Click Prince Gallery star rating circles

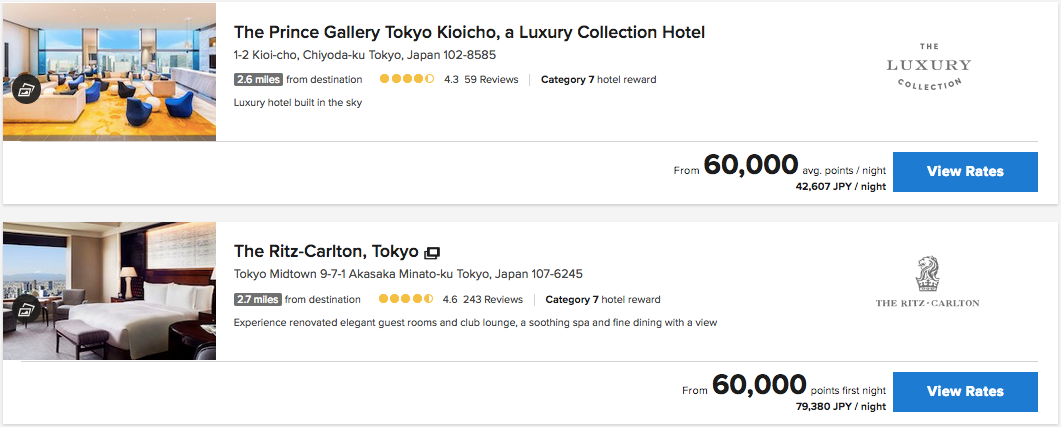click(x=406, y=79)
